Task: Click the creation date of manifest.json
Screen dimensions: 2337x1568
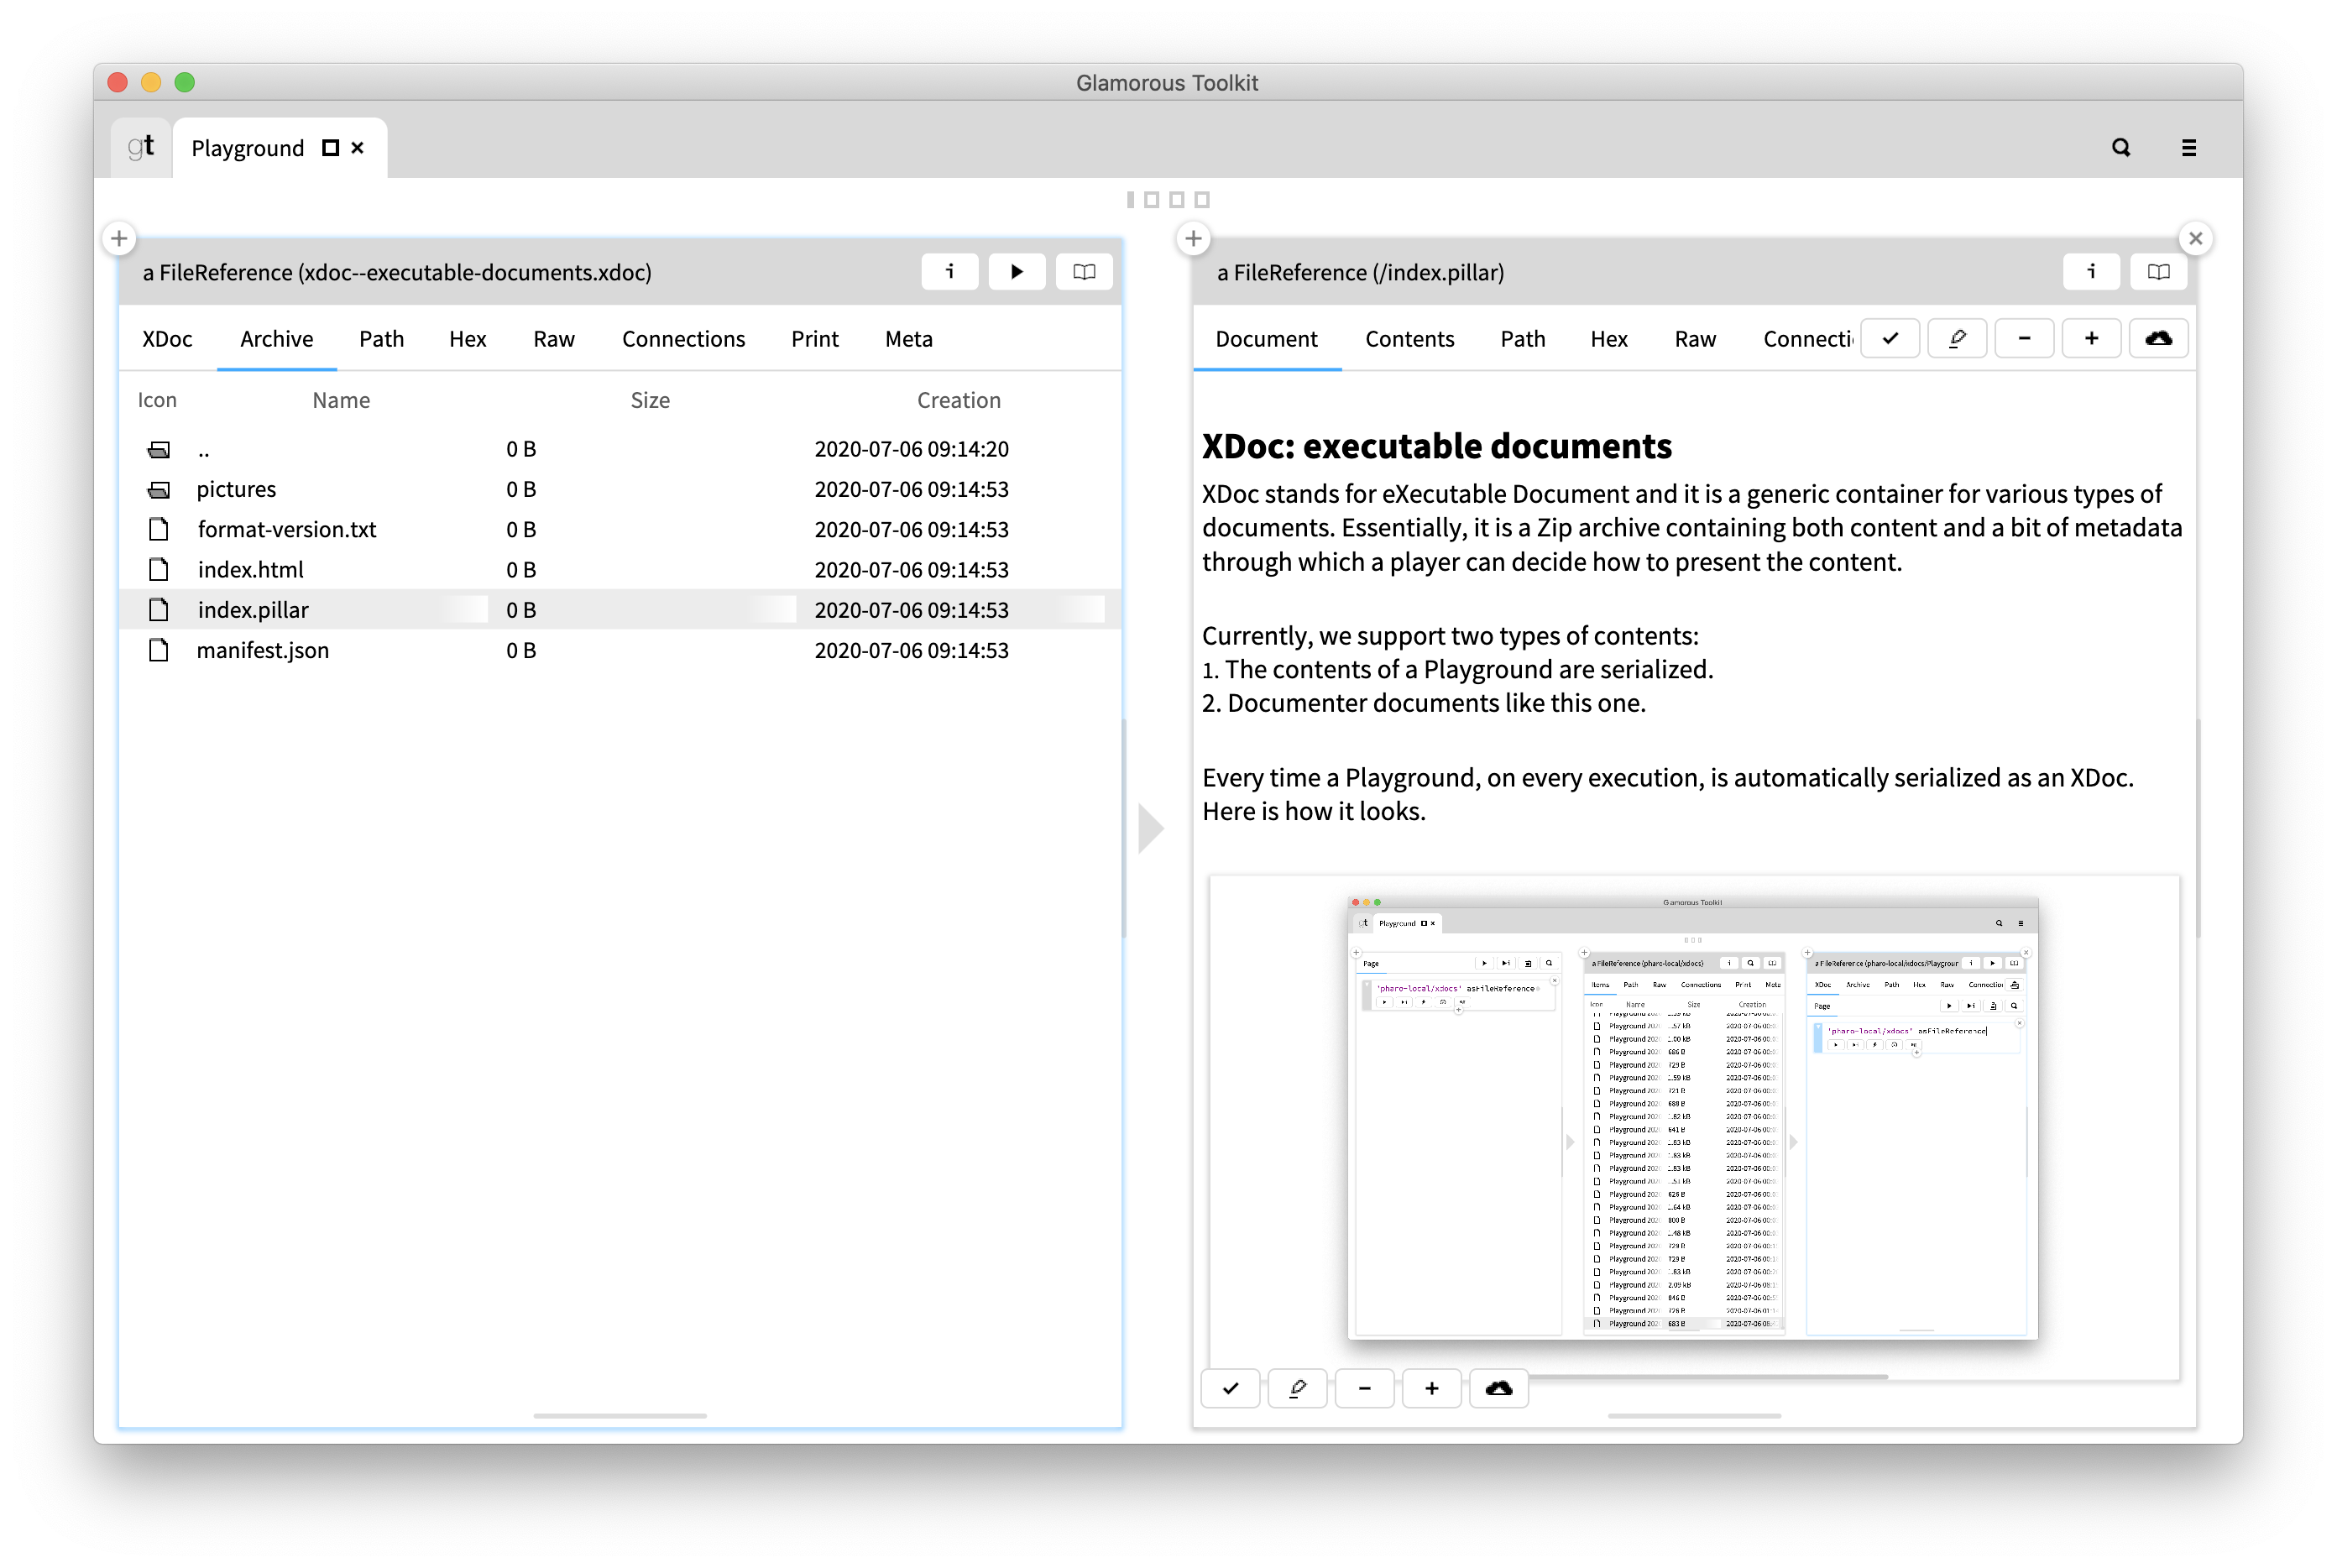Action: tap(911, 650)
